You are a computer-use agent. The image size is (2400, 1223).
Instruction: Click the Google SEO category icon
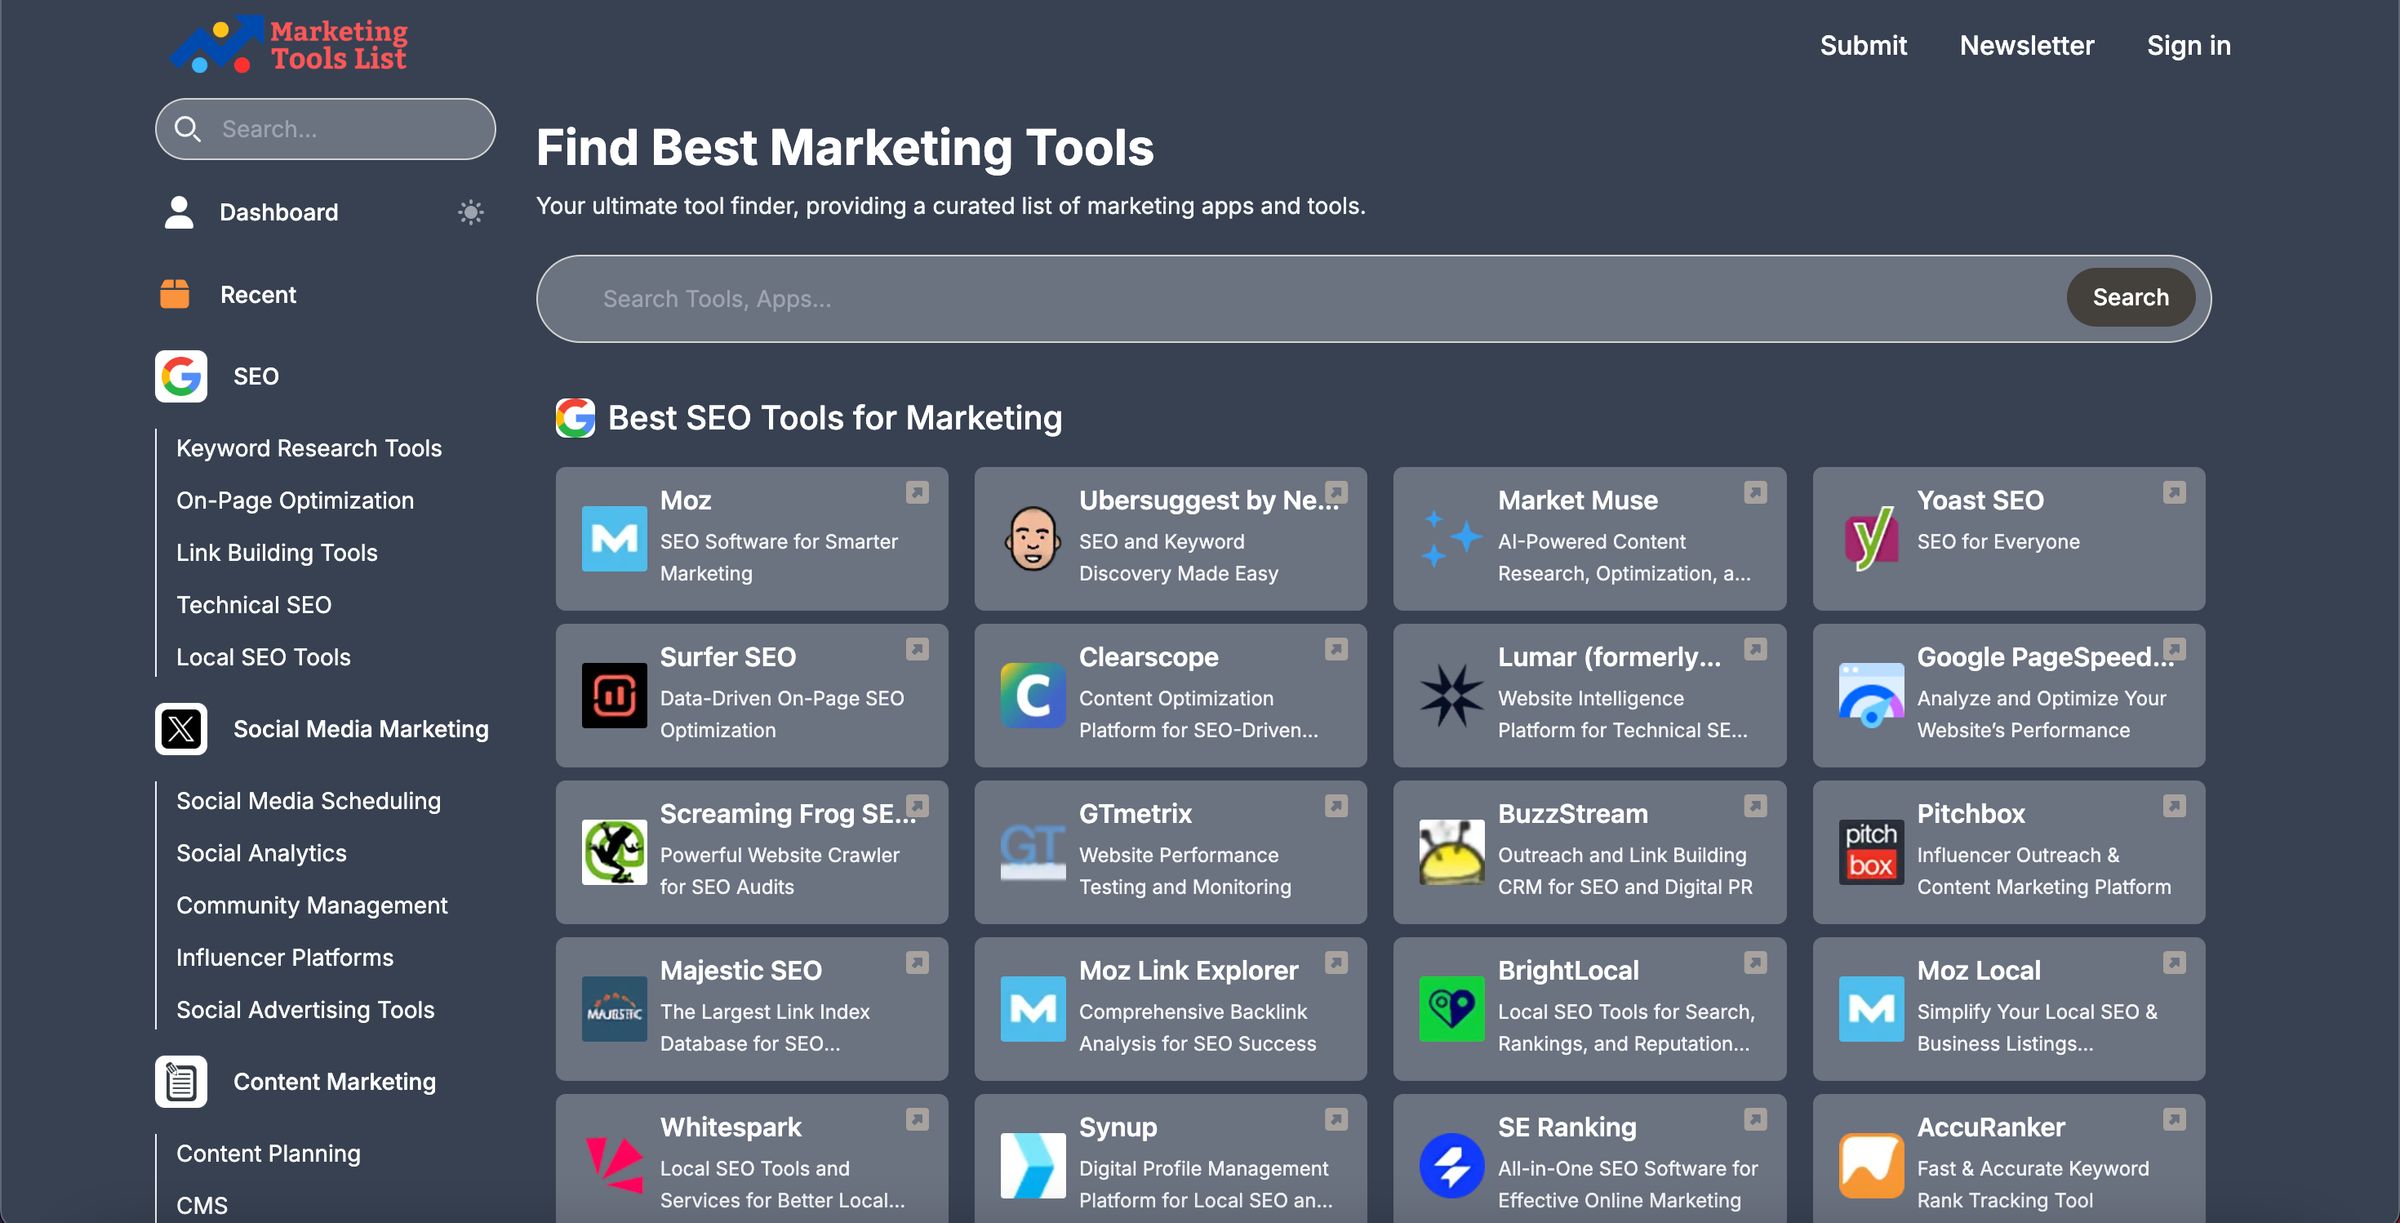point(181,376)
